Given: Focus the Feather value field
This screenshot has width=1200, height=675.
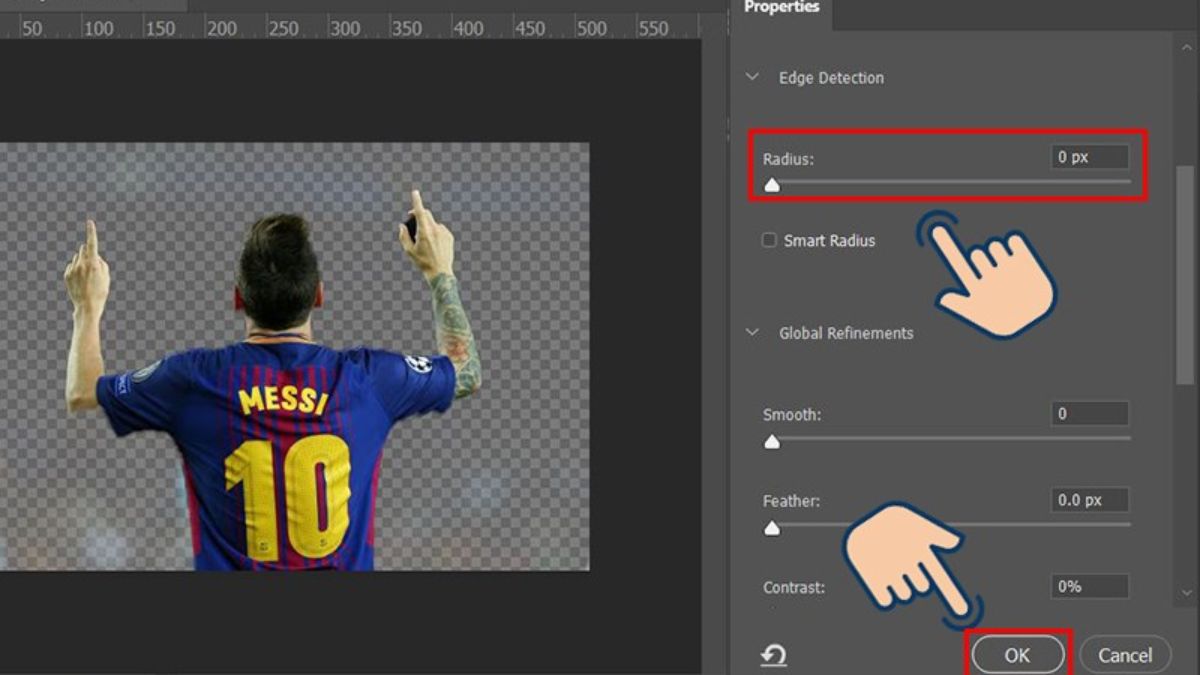Looking at the screenshot, I should [x=1089, y=500].
